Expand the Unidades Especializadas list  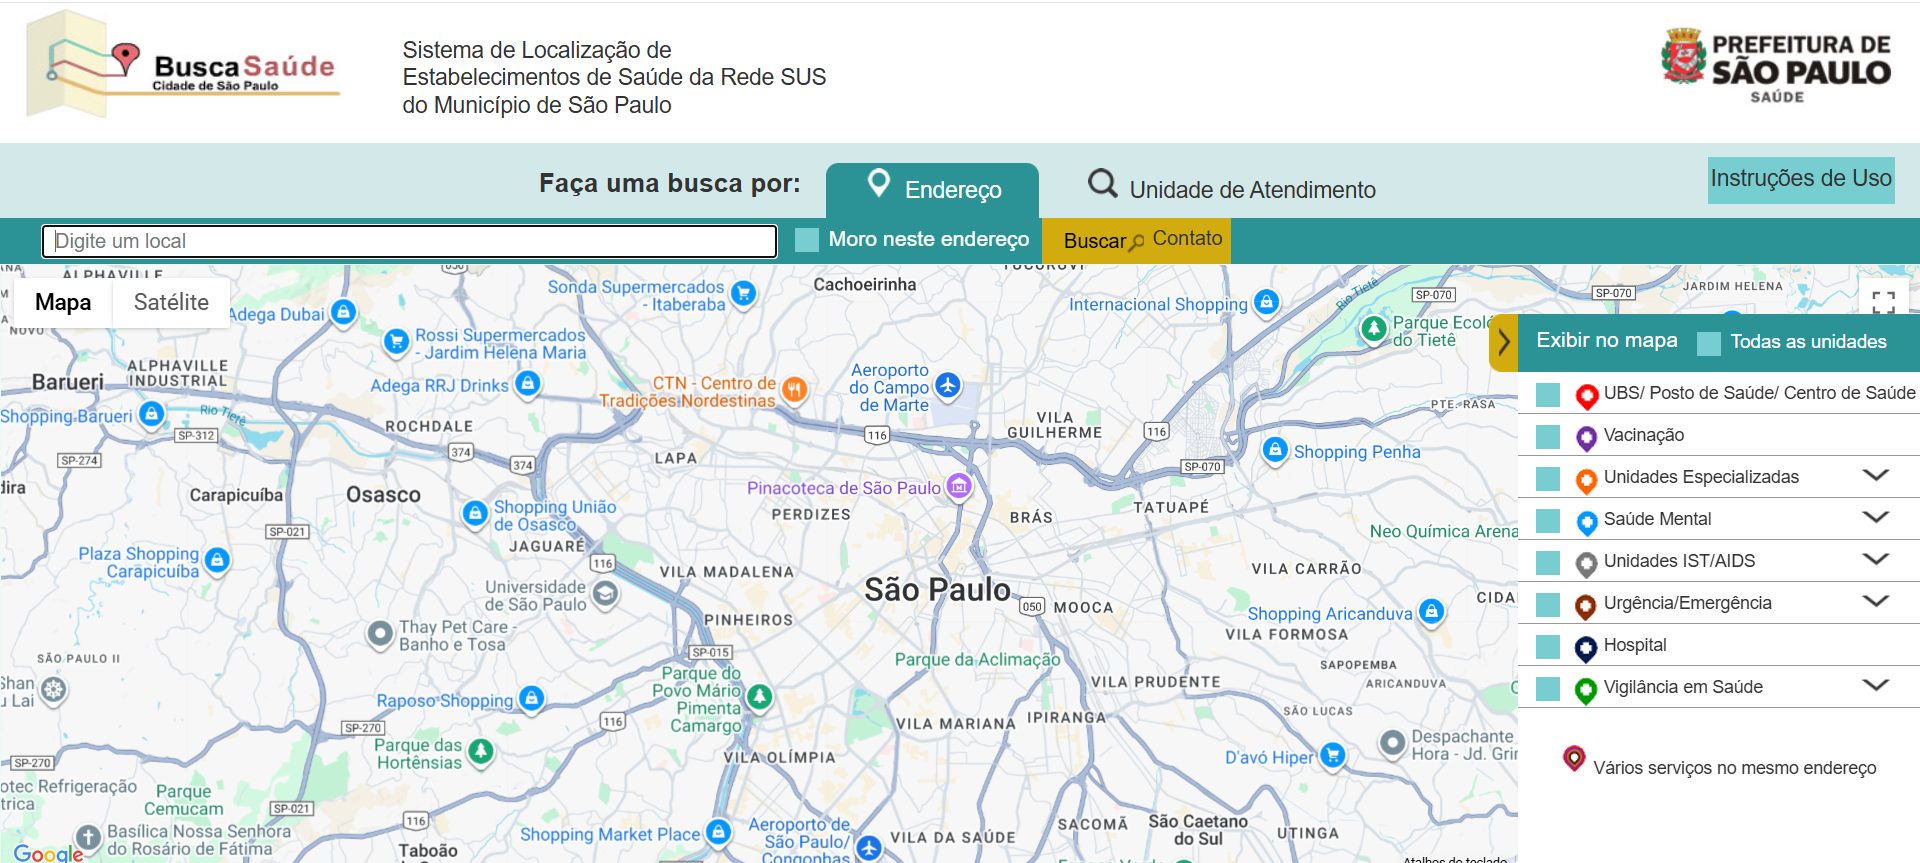coord(1876,475)
